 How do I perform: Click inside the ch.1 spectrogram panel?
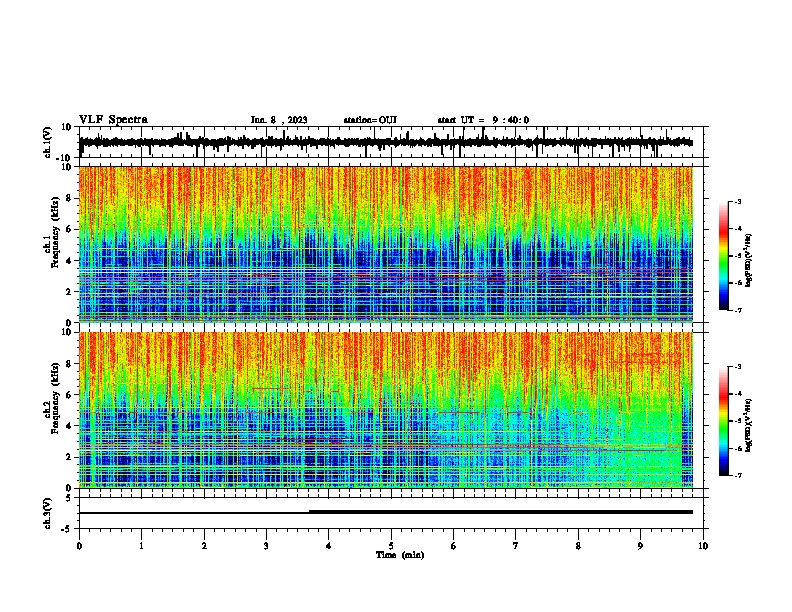pos(386,244)
